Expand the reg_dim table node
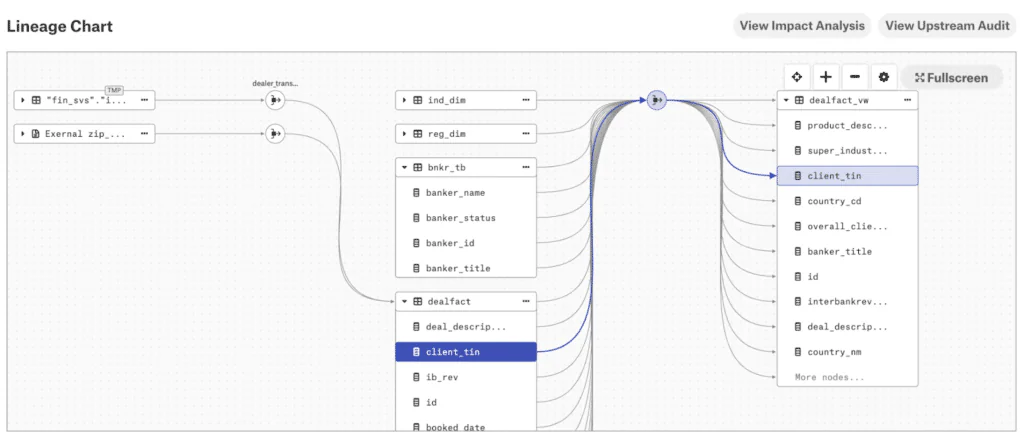This screenshot has width=1024, height=442. pos(405,134)
